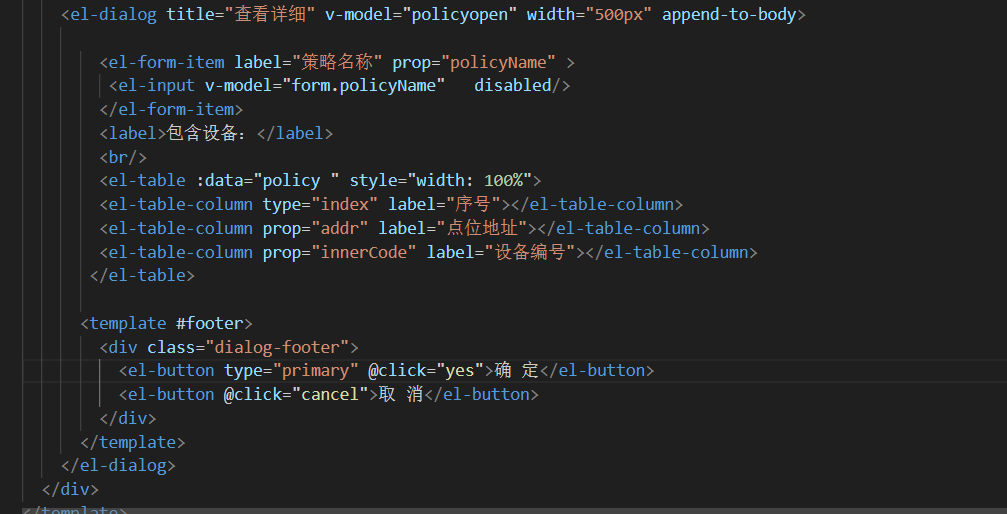1007x514 pixels.
Task: Click the closing el-table tag
Action: tap(142, 276)
